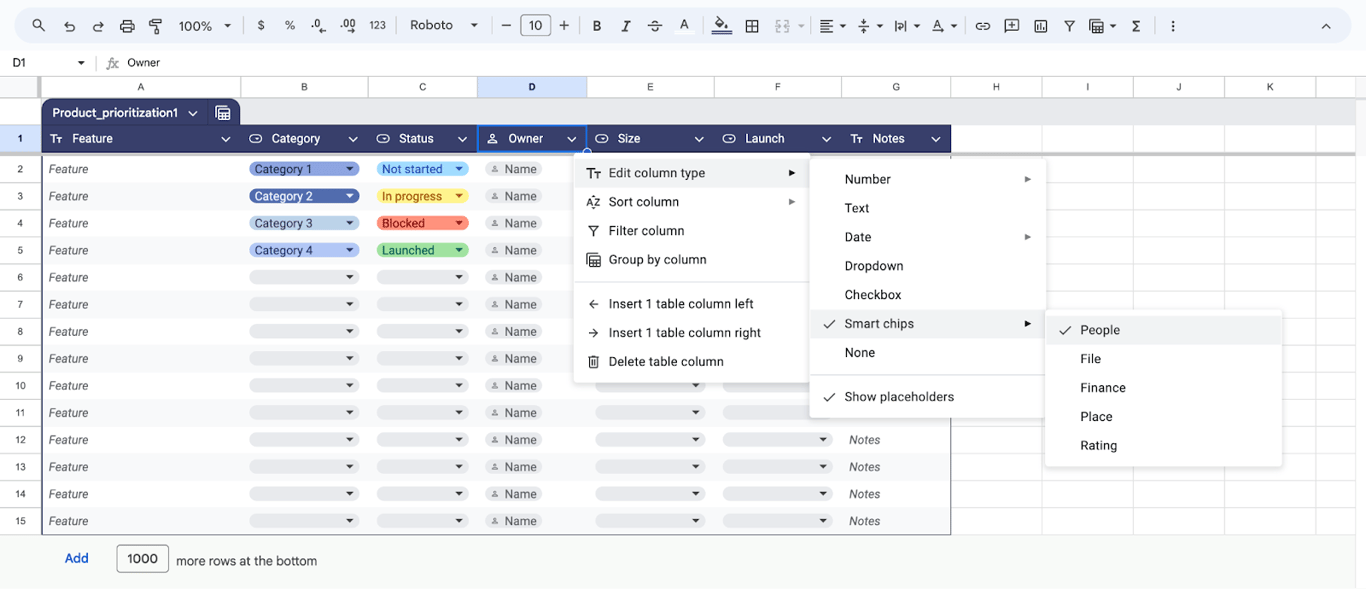Select Insert 1 table column right
The image size is (1366, 589).
[690, 333]
